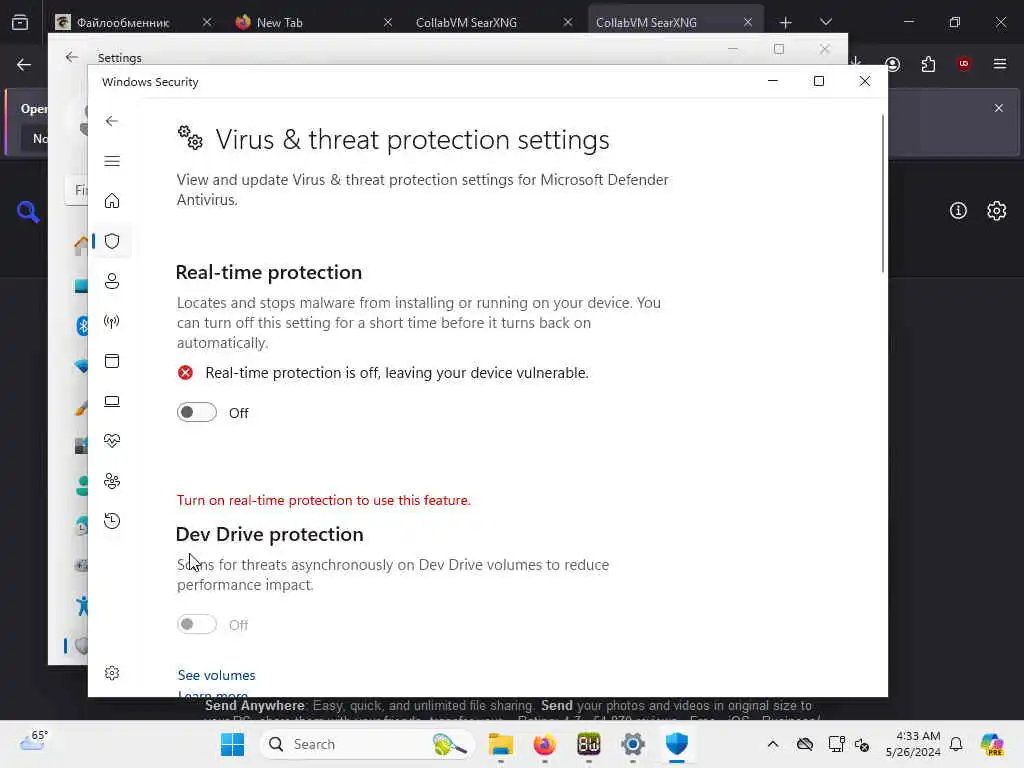Open Windows Security settings gear icon
The width and height of the screenshot is (1024, 768).
[112, 673]
